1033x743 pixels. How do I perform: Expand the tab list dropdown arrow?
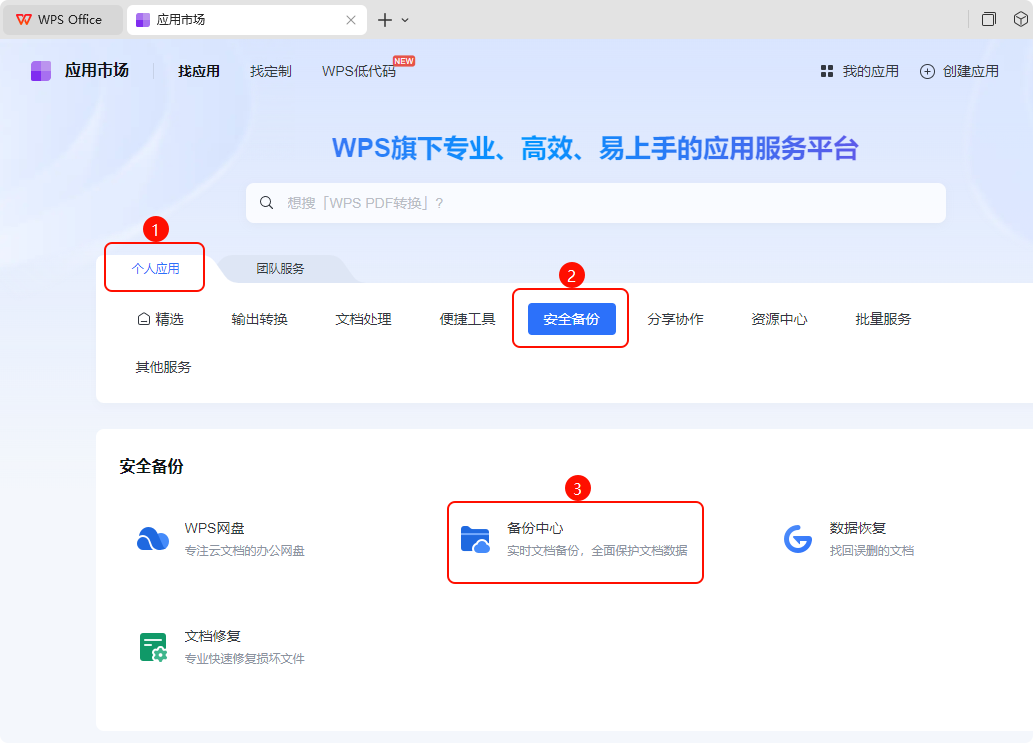pos(405,20)
